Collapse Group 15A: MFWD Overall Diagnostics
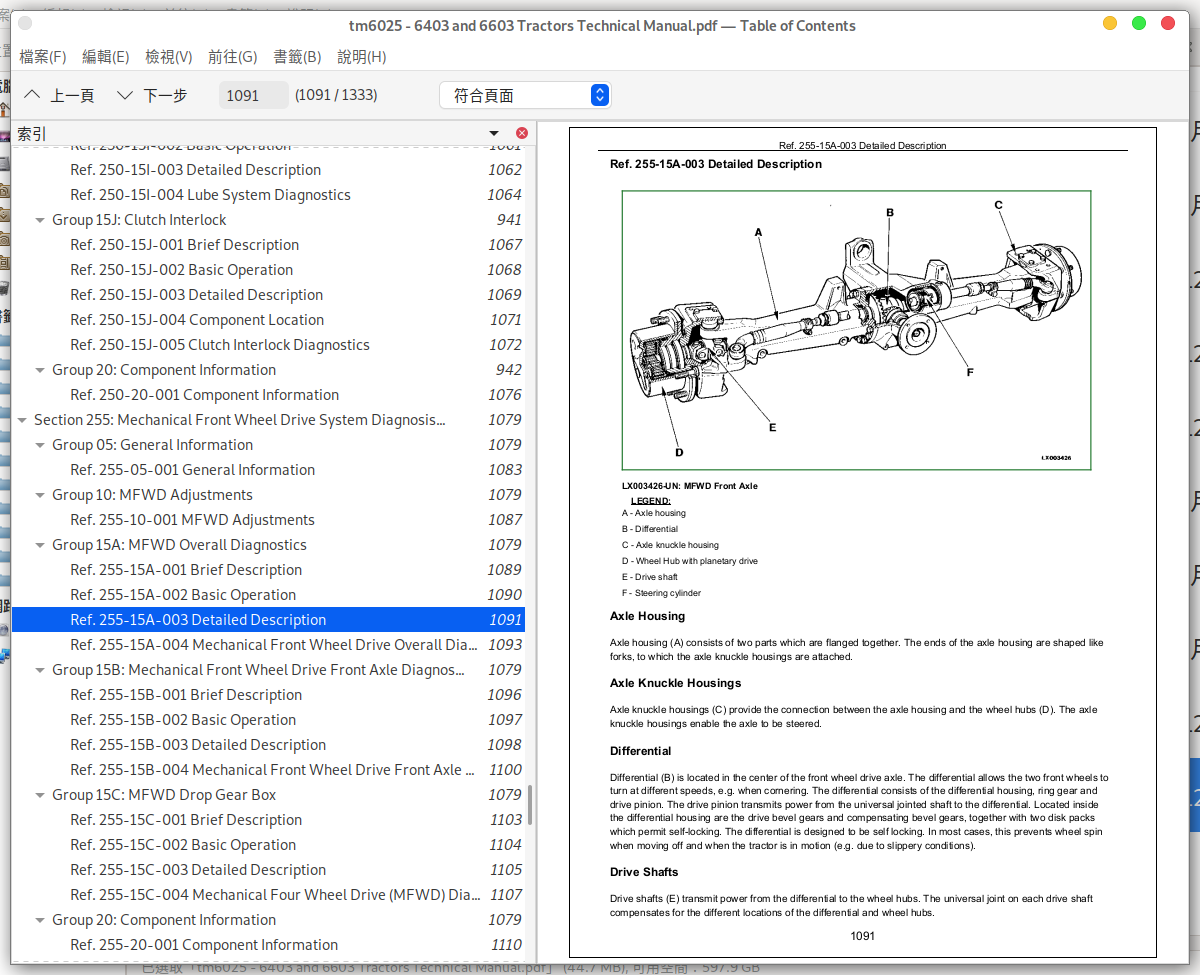Screen dimensions: 1200x975 click(40, 545)
